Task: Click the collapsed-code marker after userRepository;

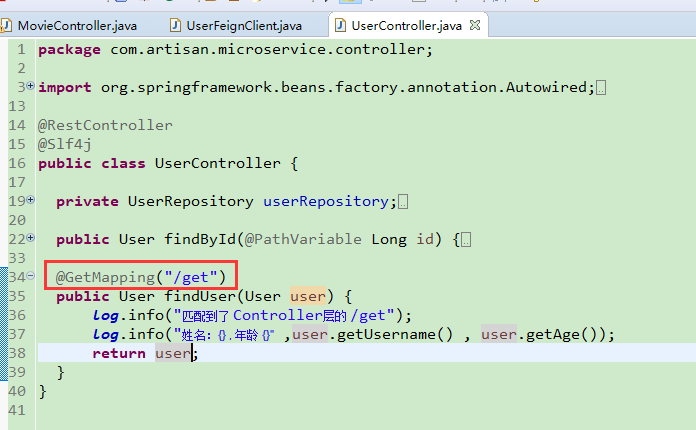Action: [403, 202]
